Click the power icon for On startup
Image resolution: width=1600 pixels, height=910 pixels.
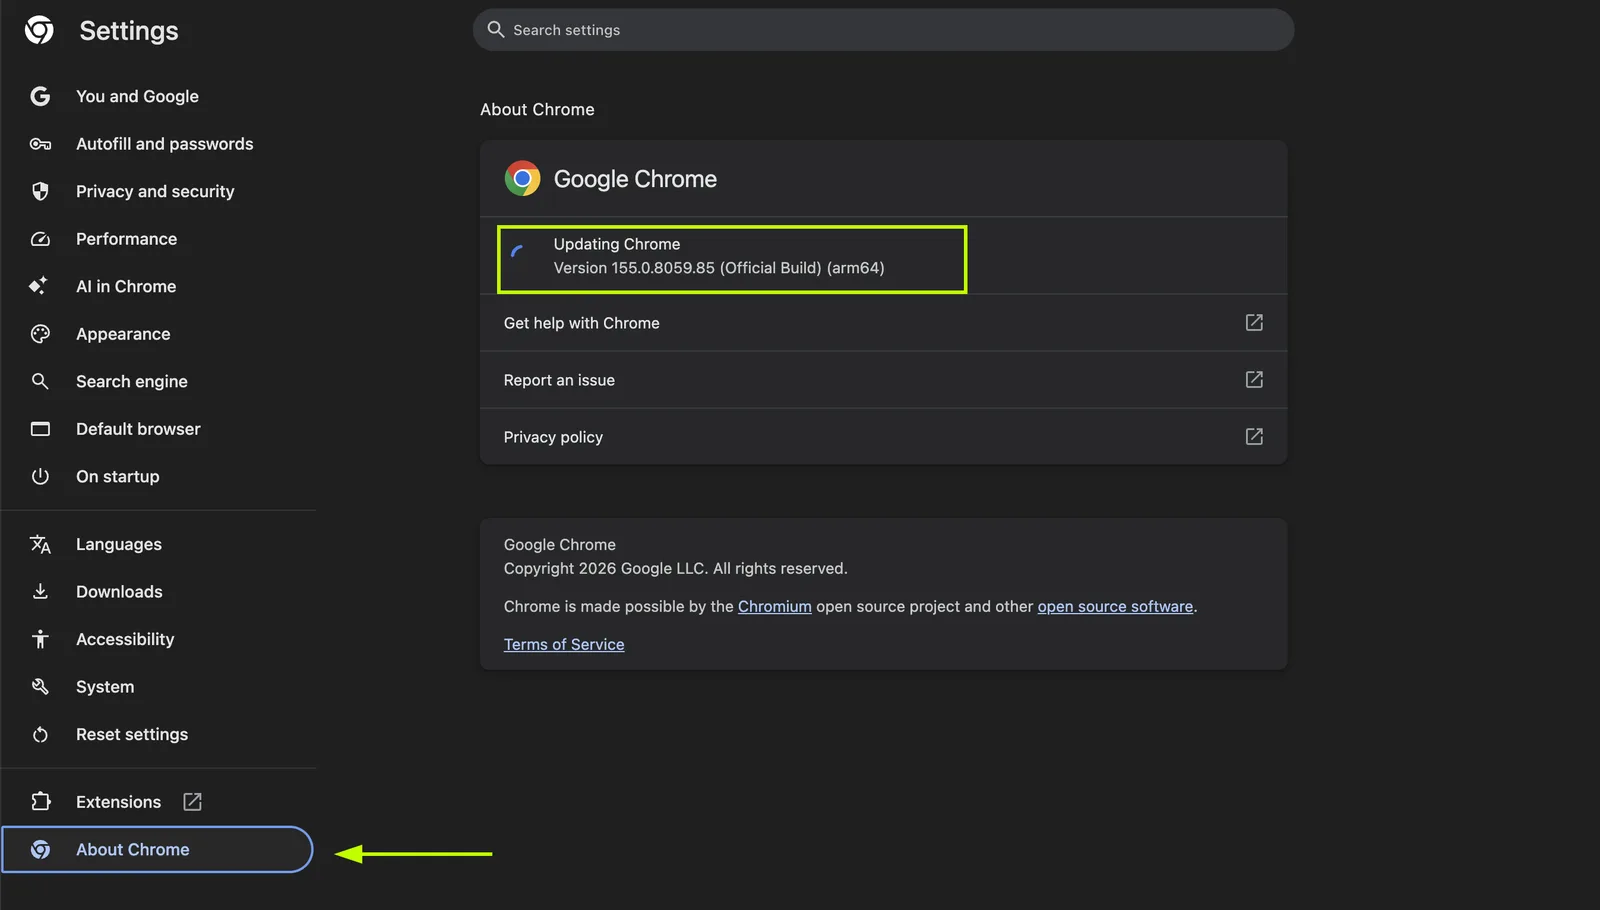(x=40, y=476)
